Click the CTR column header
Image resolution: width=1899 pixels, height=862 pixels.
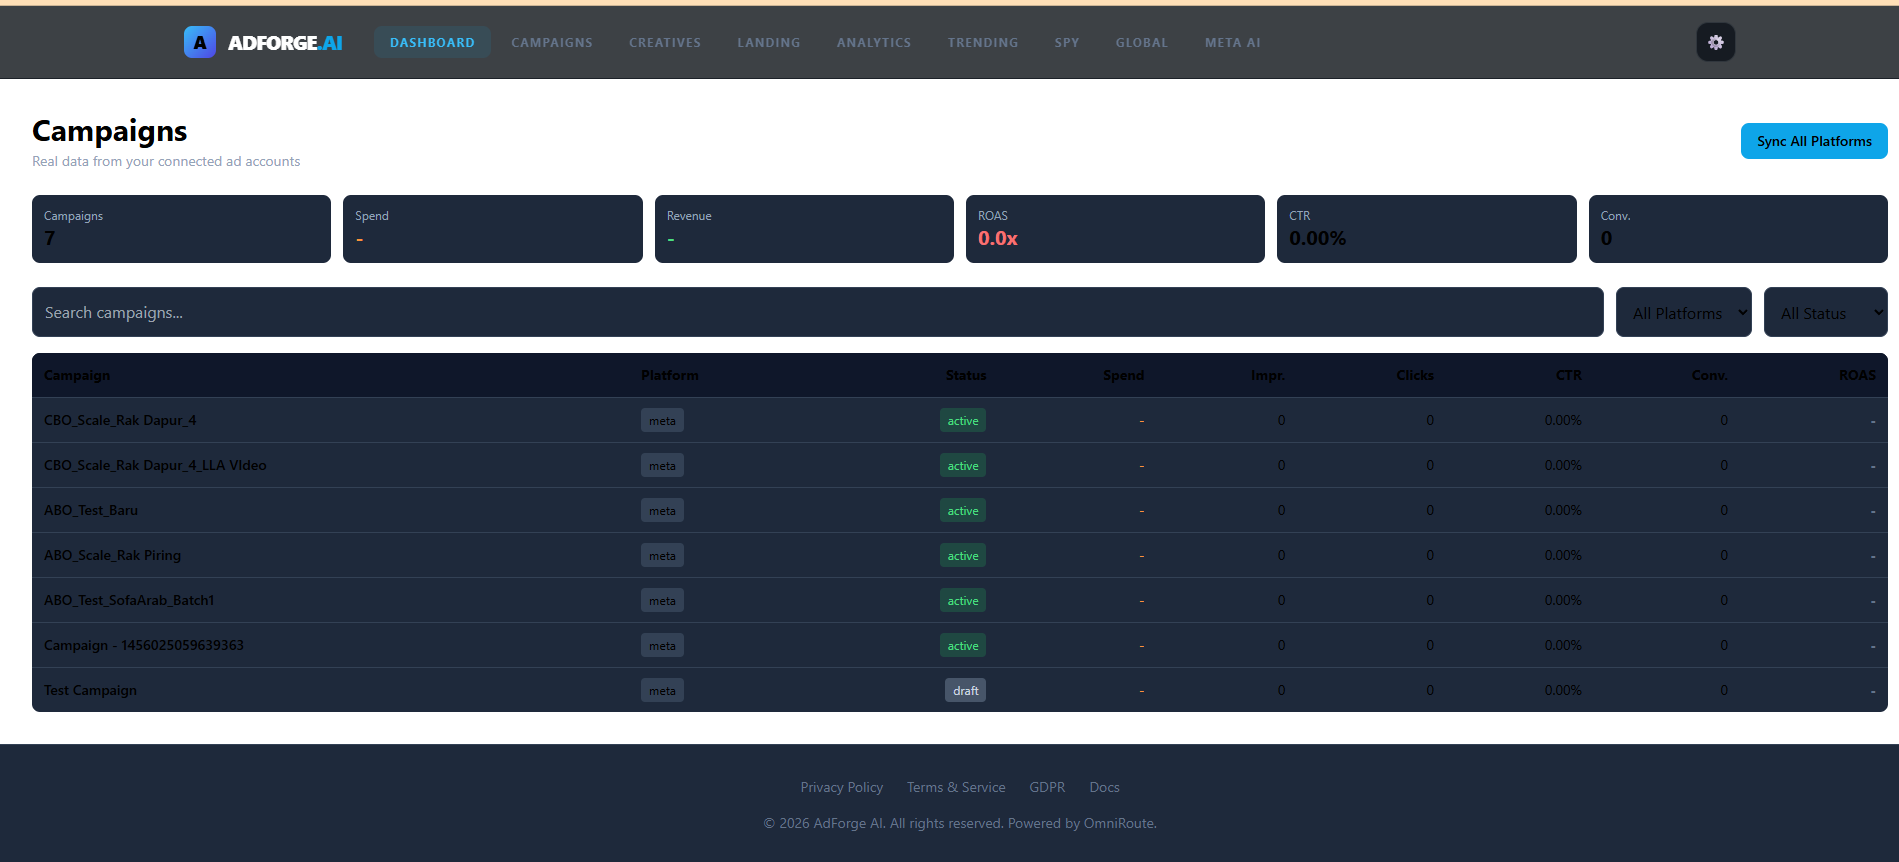point(1569,375)
